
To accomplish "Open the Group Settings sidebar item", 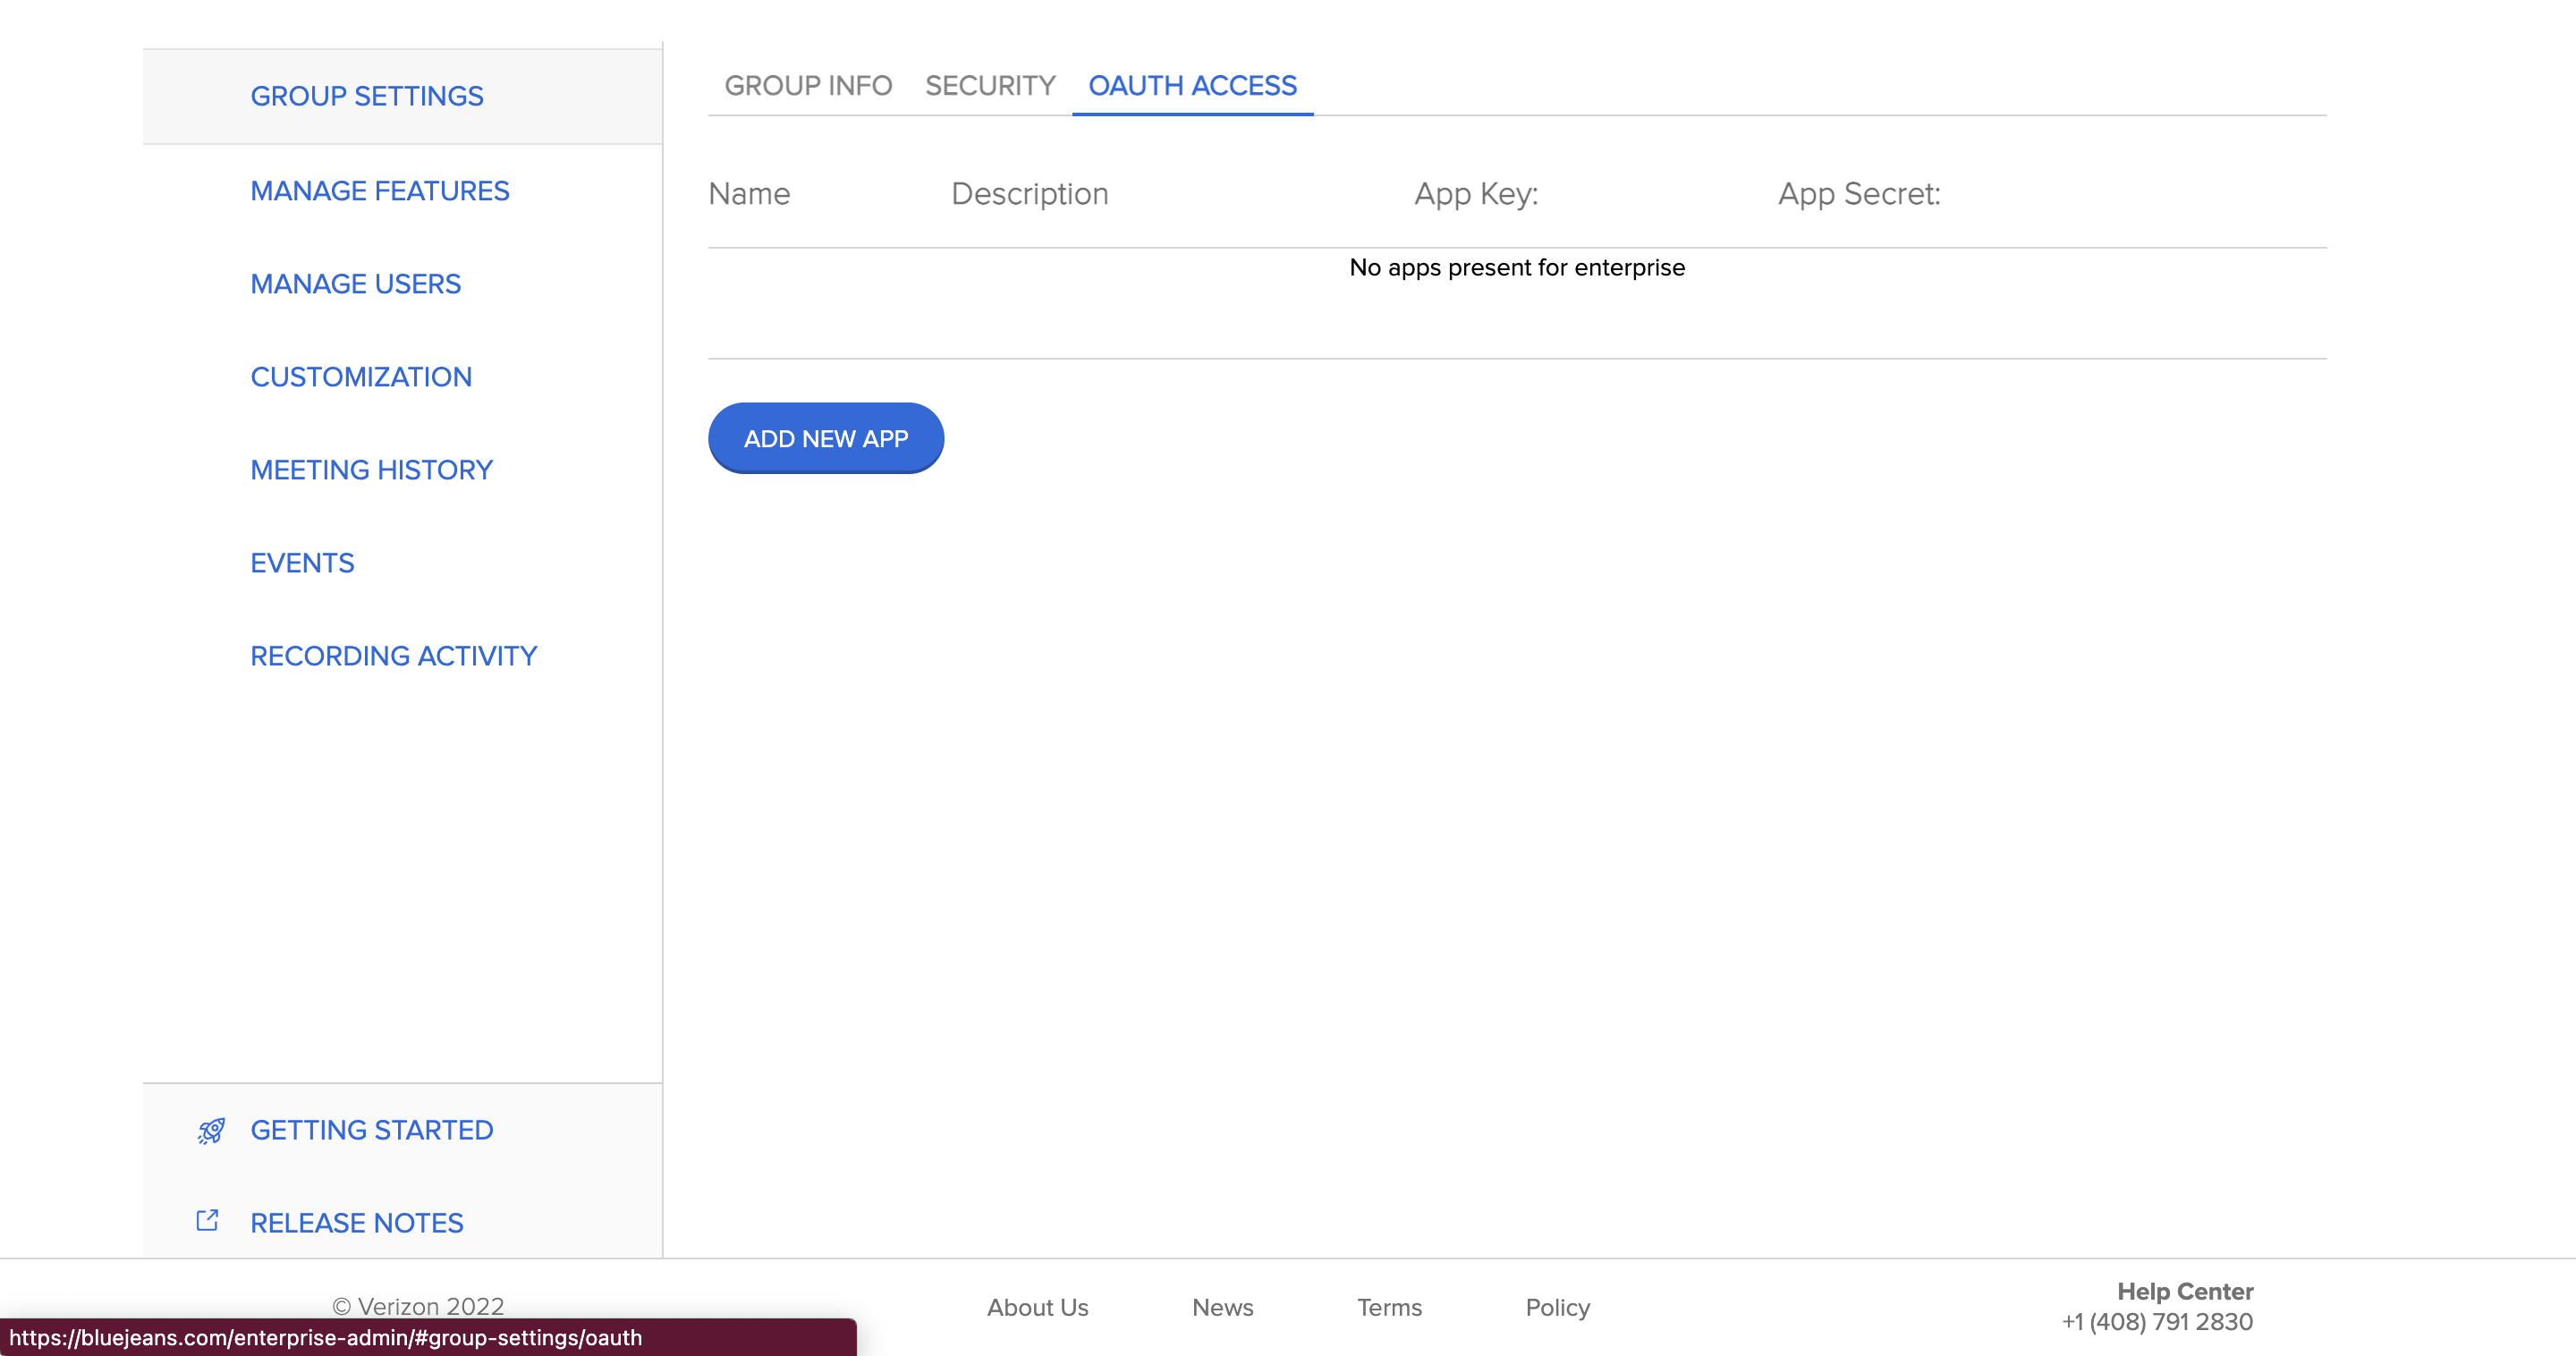I will tap(366, 96).
